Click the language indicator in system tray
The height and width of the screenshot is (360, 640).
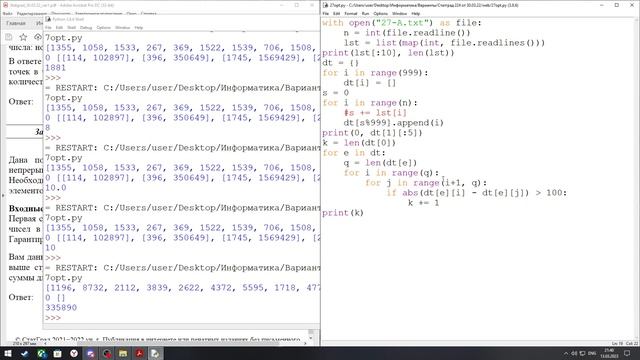point(593,353)
